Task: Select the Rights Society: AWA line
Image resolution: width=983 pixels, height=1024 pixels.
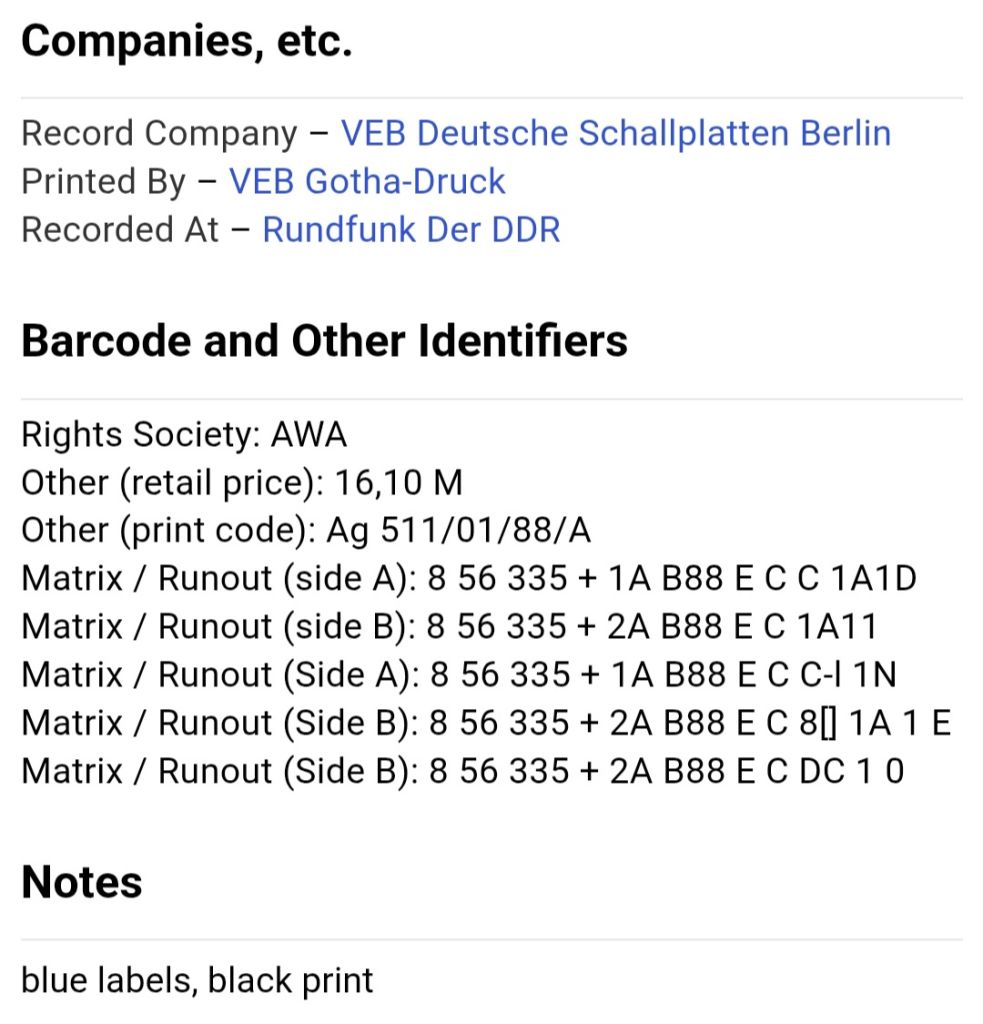Action: [x=184, y=434]
